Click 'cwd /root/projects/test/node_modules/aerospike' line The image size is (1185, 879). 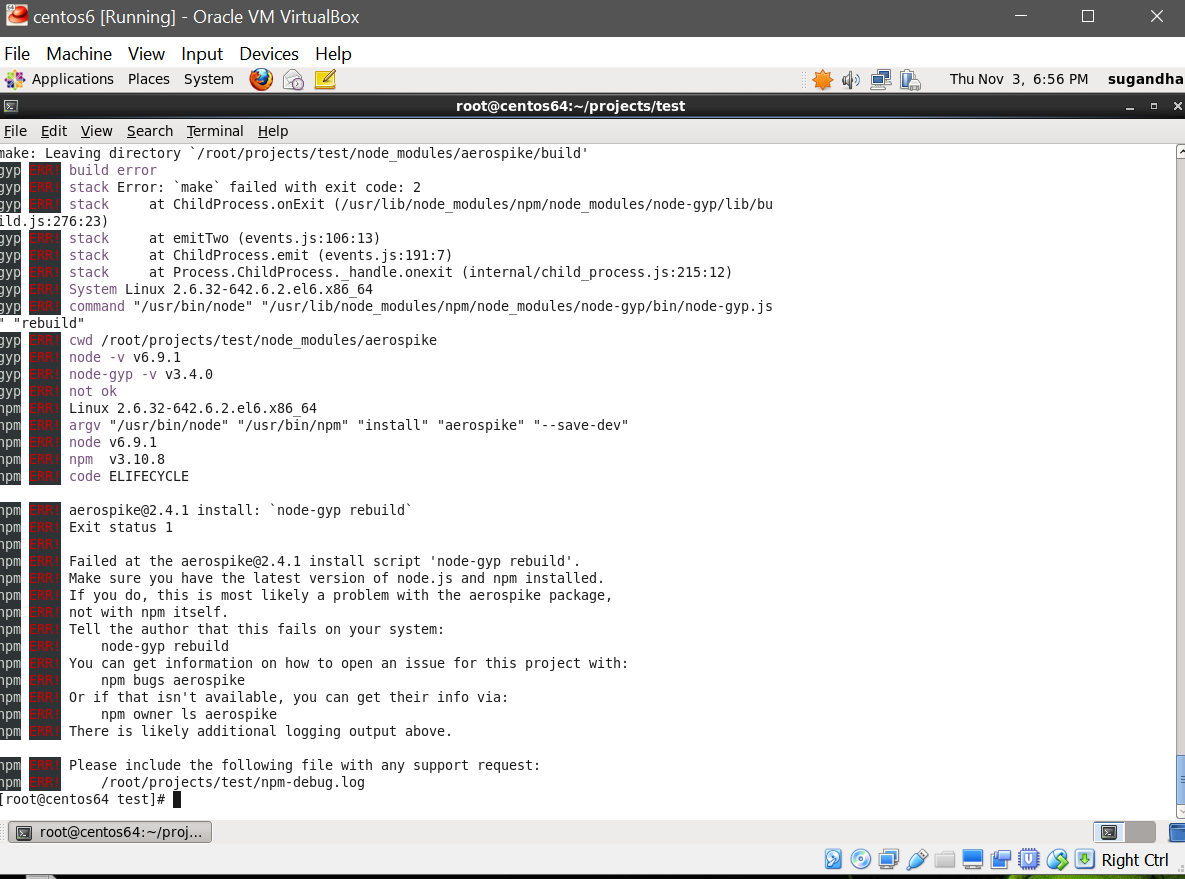252,340
